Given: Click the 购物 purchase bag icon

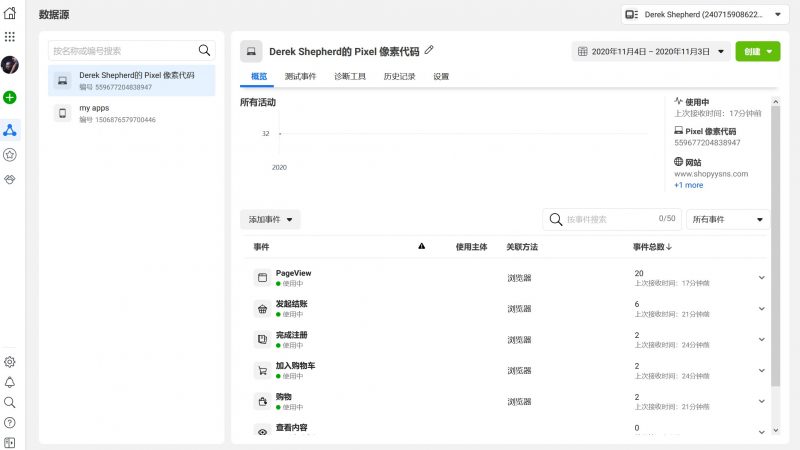Looking at the screenshot, I should [x=262, y=402].
